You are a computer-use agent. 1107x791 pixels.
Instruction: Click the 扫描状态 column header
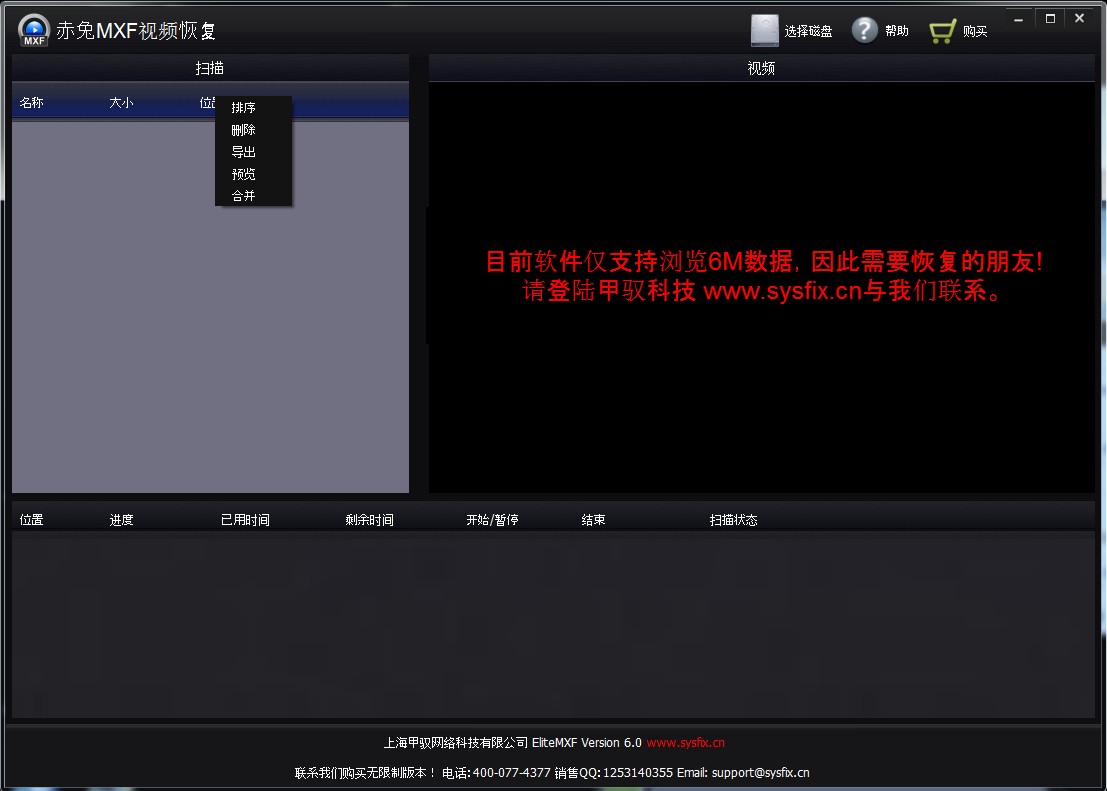[734, 520]
